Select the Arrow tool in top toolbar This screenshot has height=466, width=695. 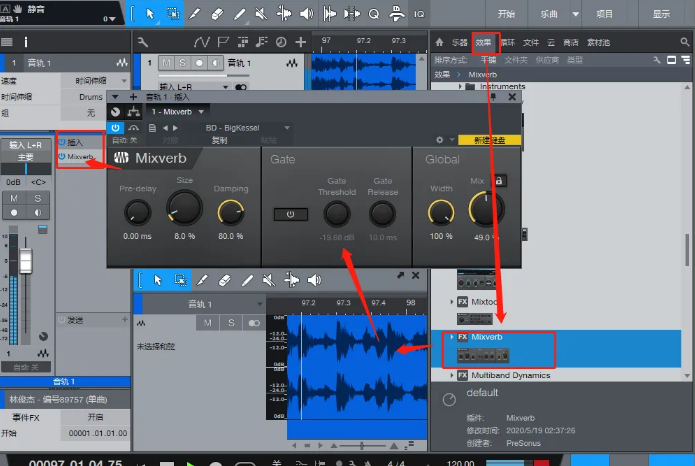click(x=150, y=14)
